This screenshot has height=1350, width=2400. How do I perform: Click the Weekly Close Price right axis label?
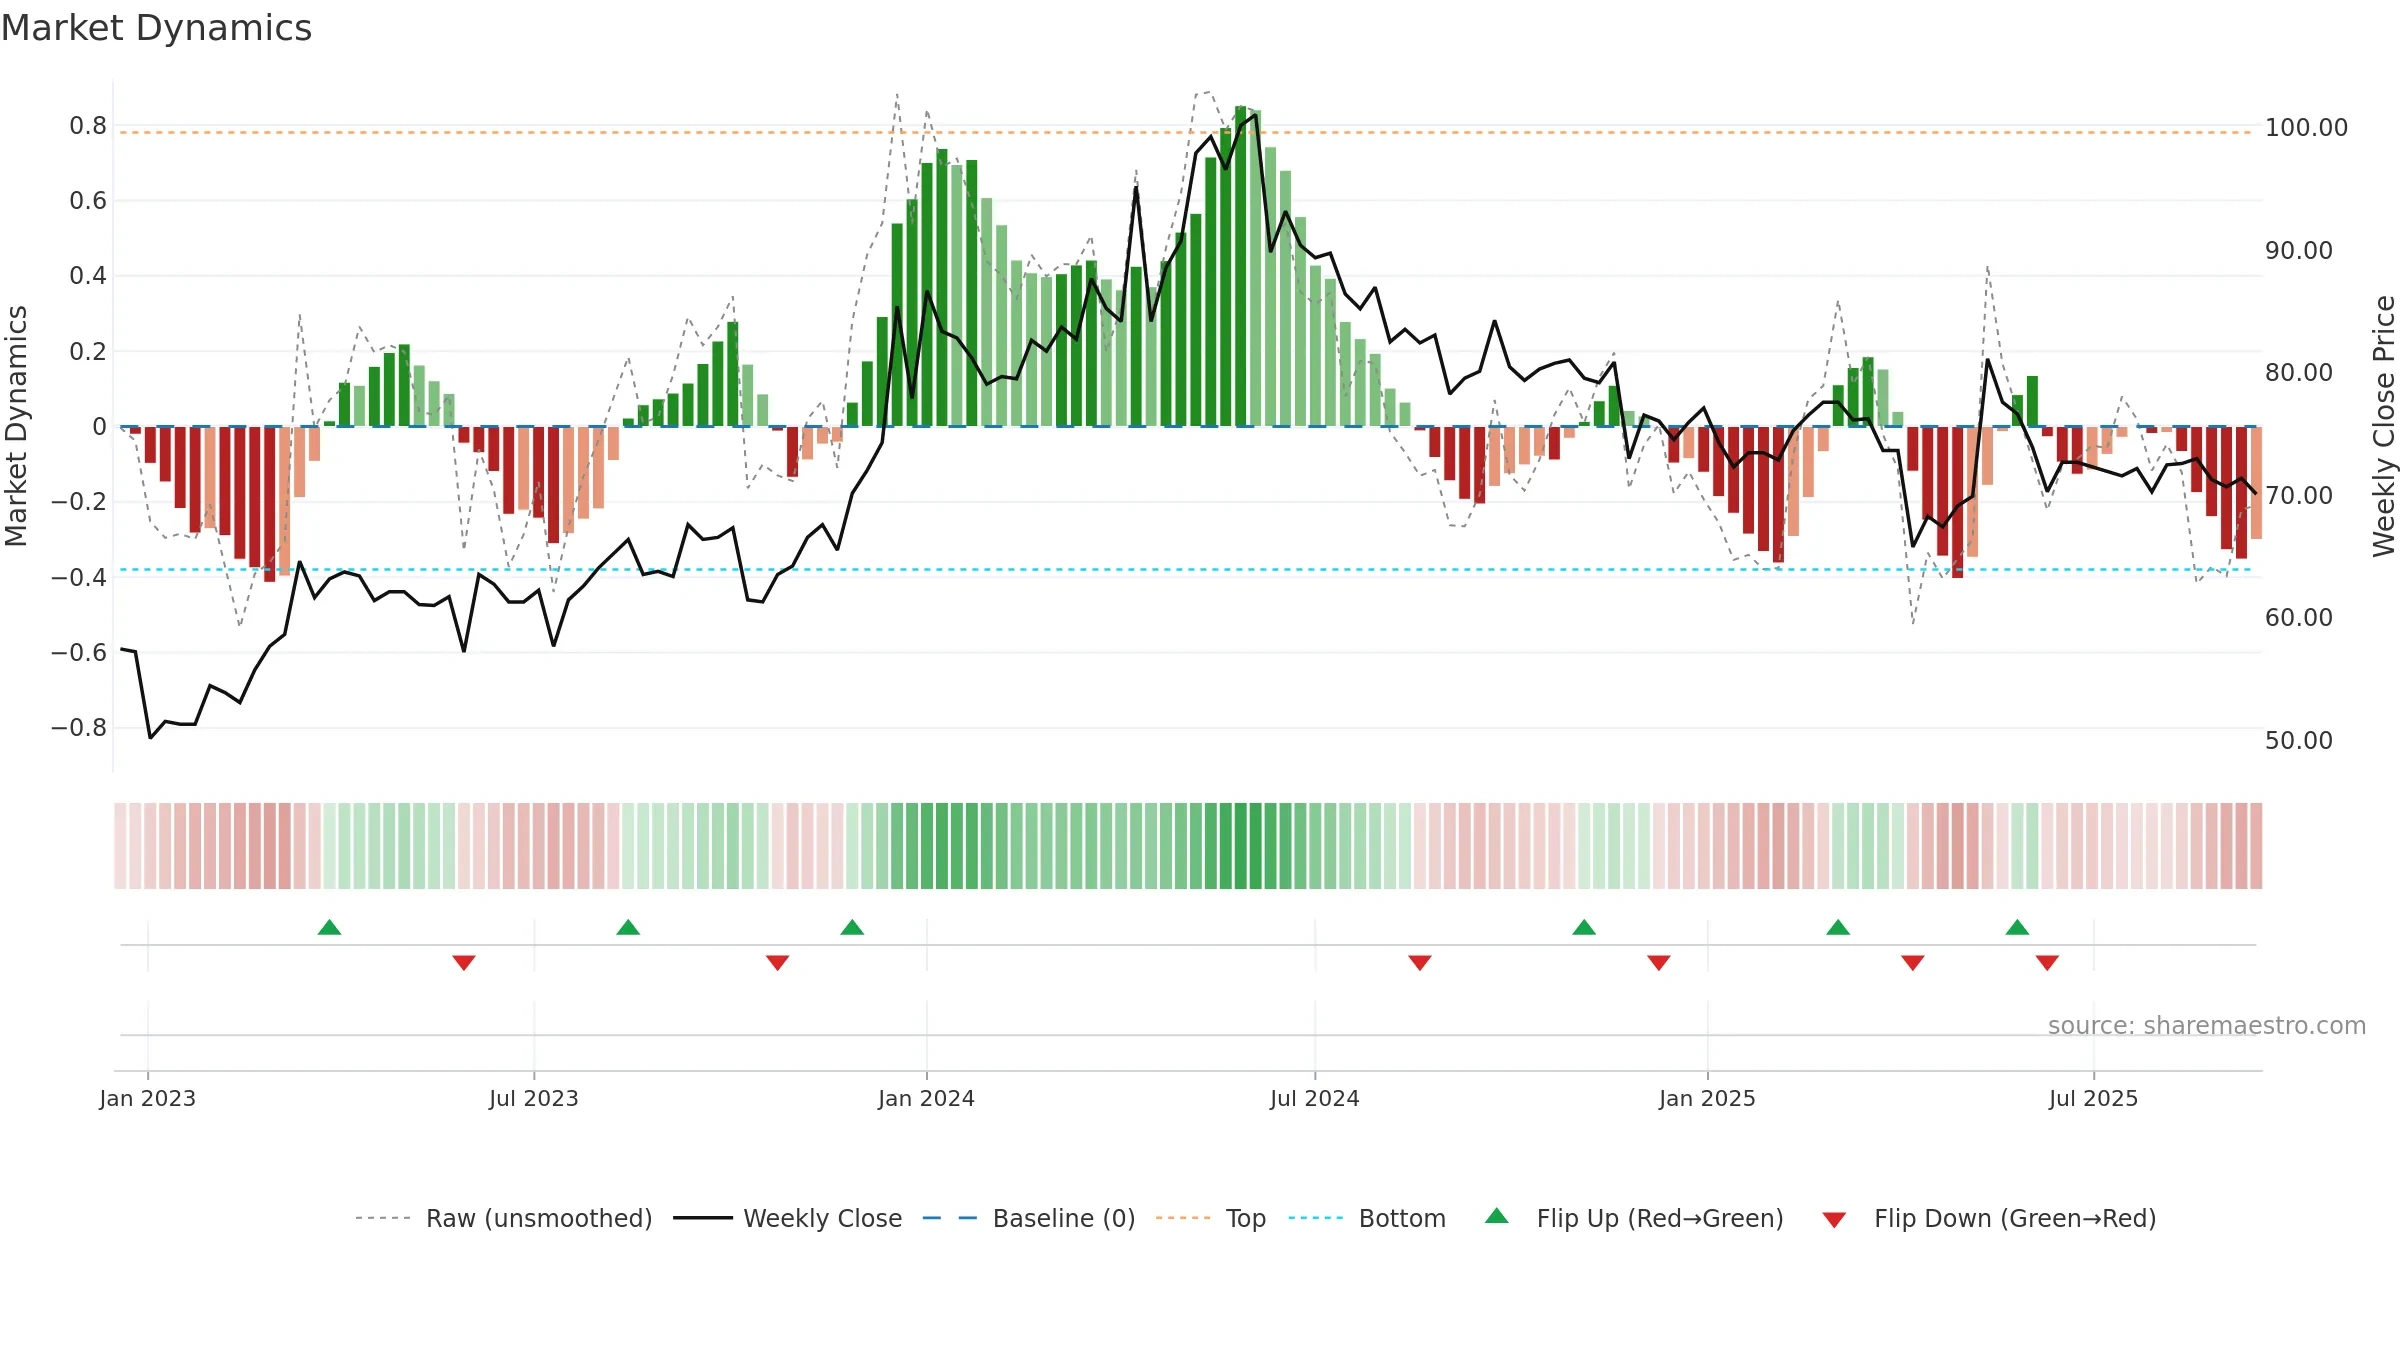(2384, 426)
